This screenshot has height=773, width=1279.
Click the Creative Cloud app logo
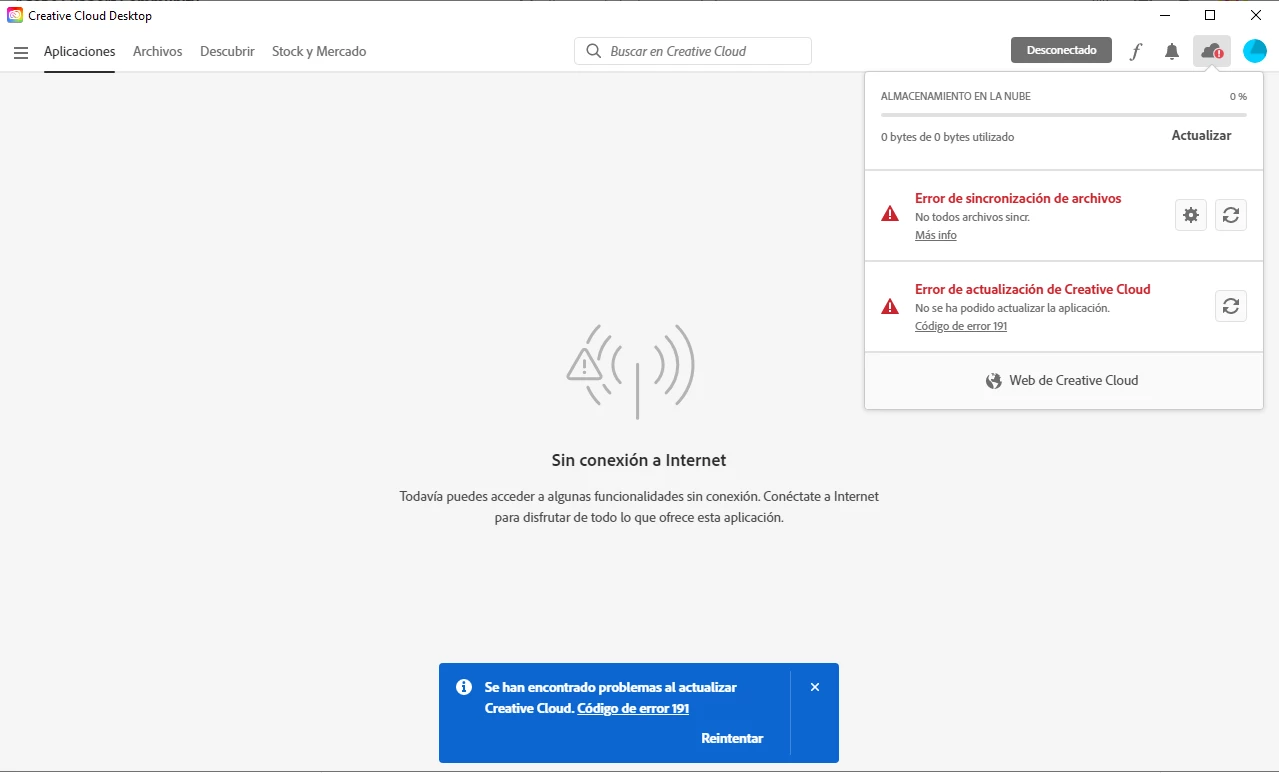tap(15, 15)
